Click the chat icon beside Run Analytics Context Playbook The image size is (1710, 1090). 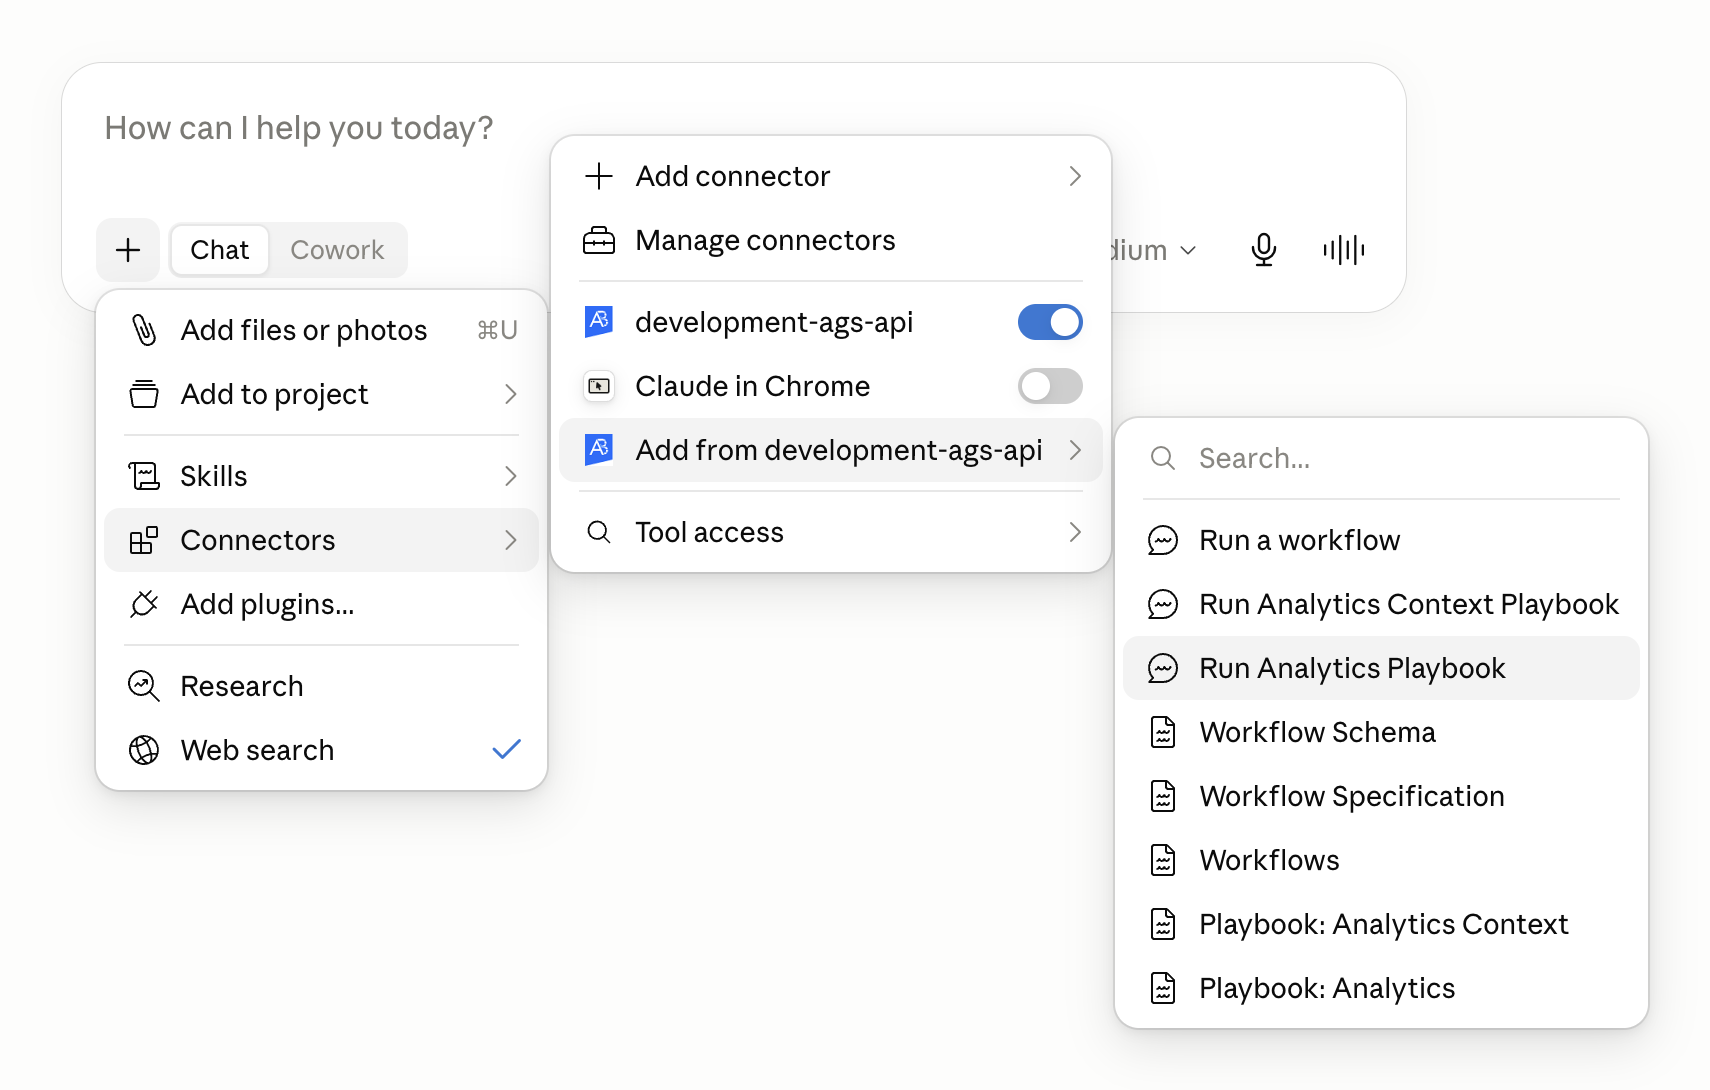tap(1163, 604)
